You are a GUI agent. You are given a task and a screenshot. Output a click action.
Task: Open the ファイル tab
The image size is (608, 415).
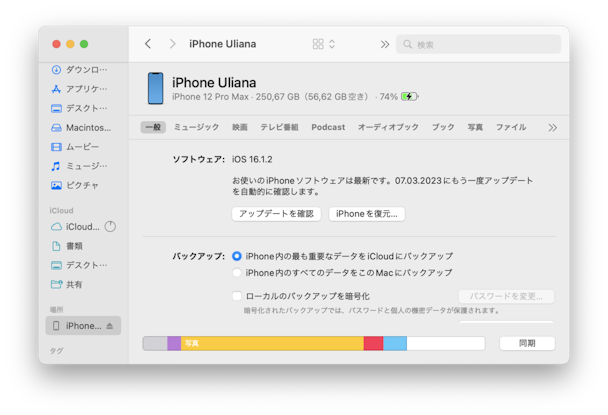click(511, 127)
